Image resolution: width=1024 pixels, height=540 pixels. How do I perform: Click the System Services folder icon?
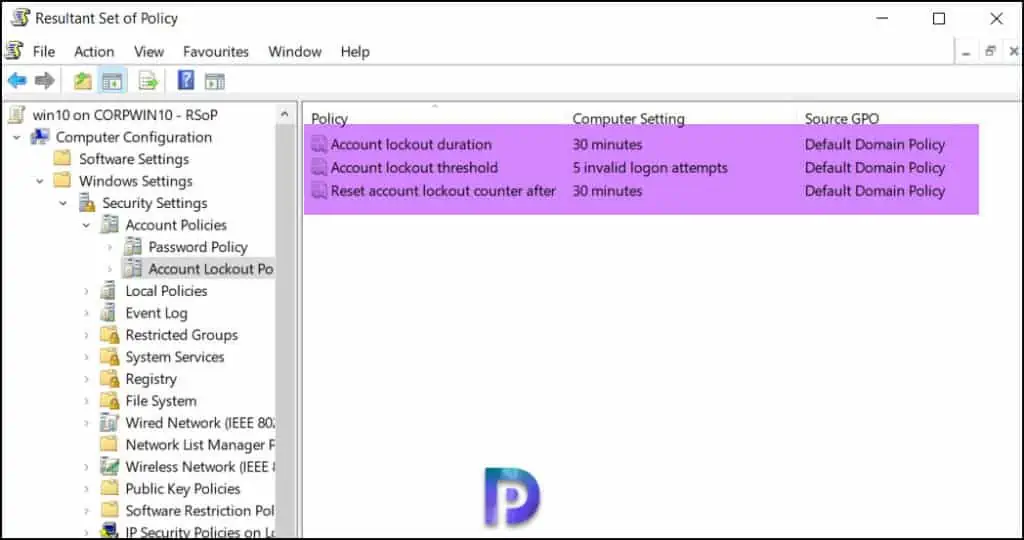[109, 357]
